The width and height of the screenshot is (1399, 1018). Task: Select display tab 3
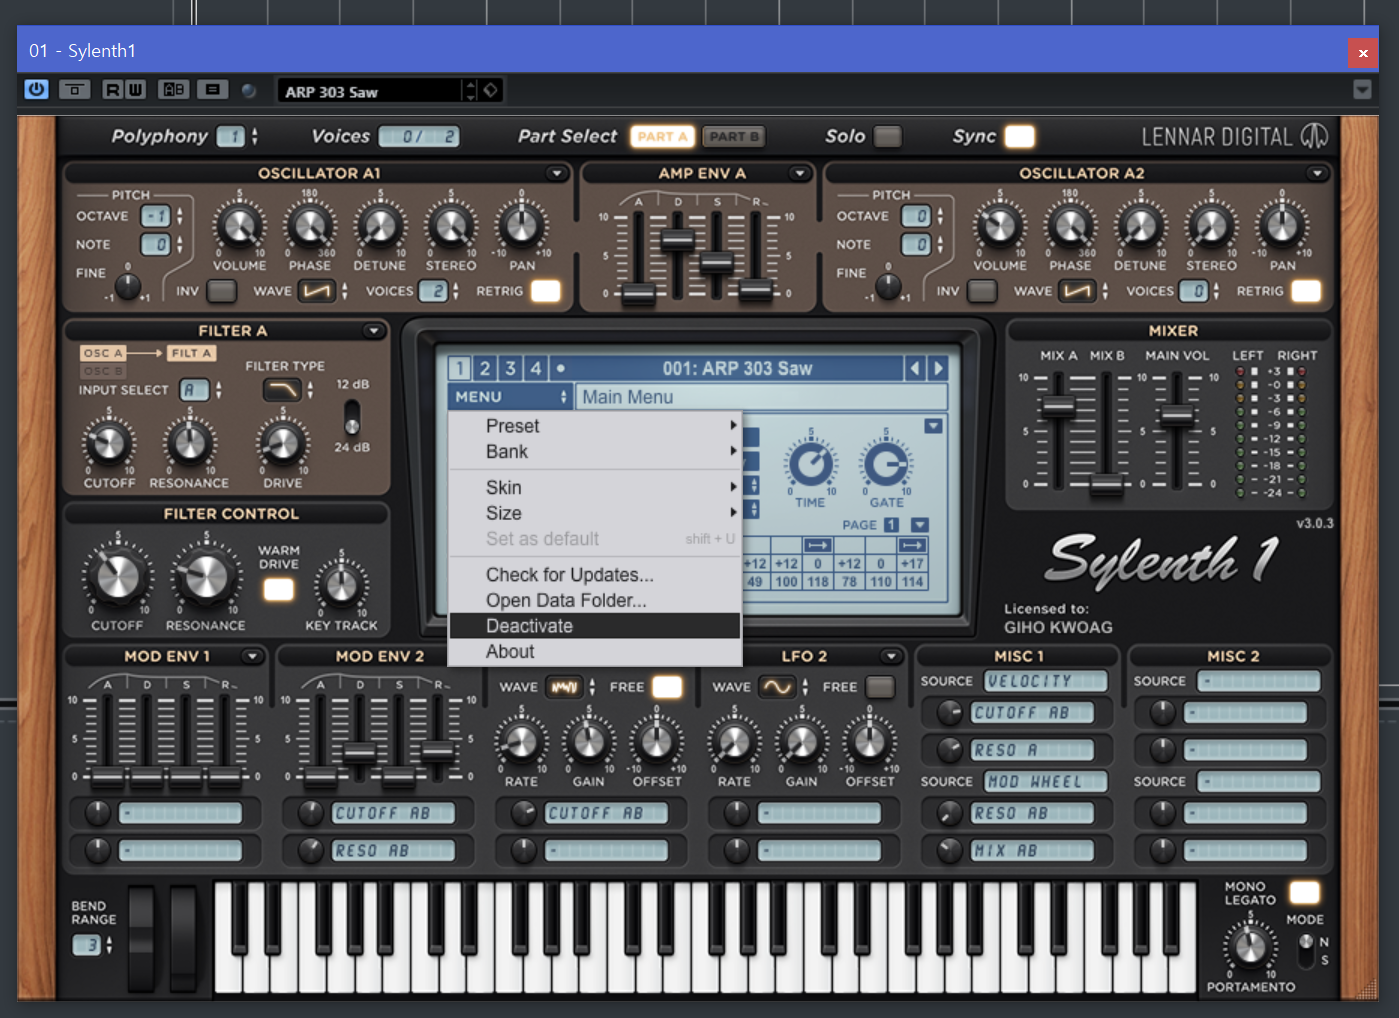pyautogui.click(x=510, y=368)
